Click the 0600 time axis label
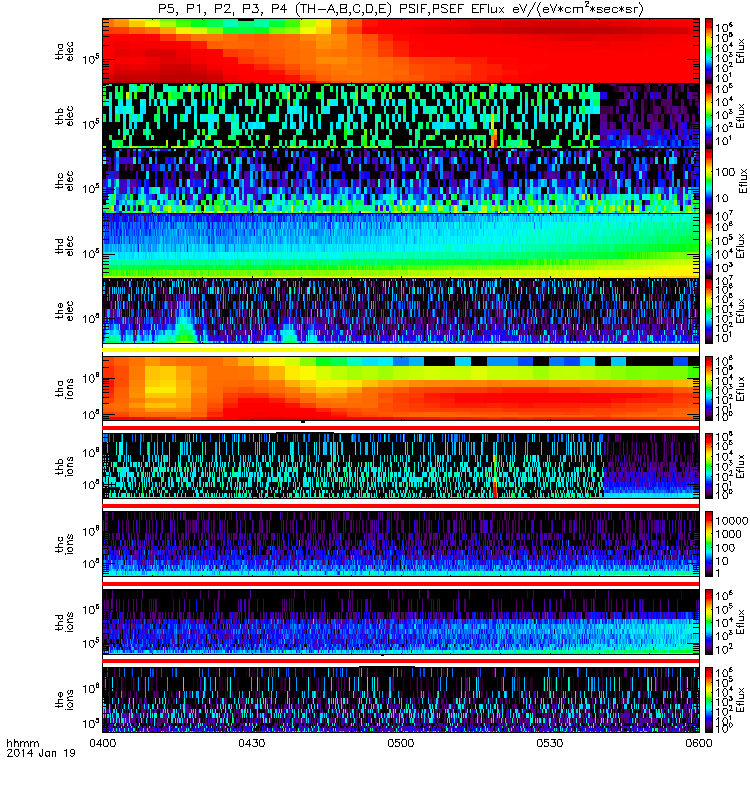 (x=698, y=743)
